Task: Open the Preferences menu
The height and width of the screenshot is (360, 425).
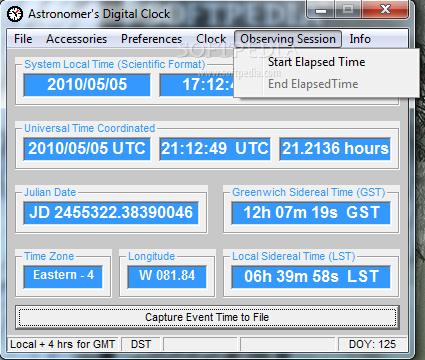Action: (151, 39)
